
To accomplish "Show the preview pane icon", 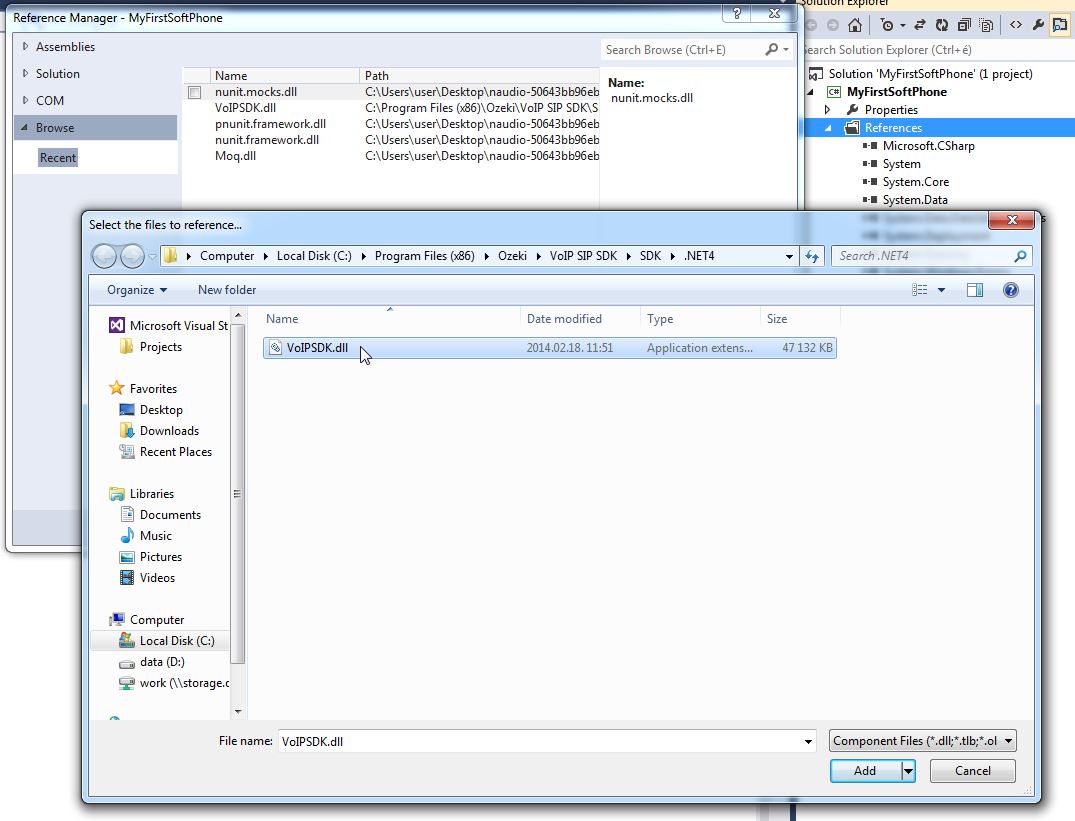I will tap(974, 290).
